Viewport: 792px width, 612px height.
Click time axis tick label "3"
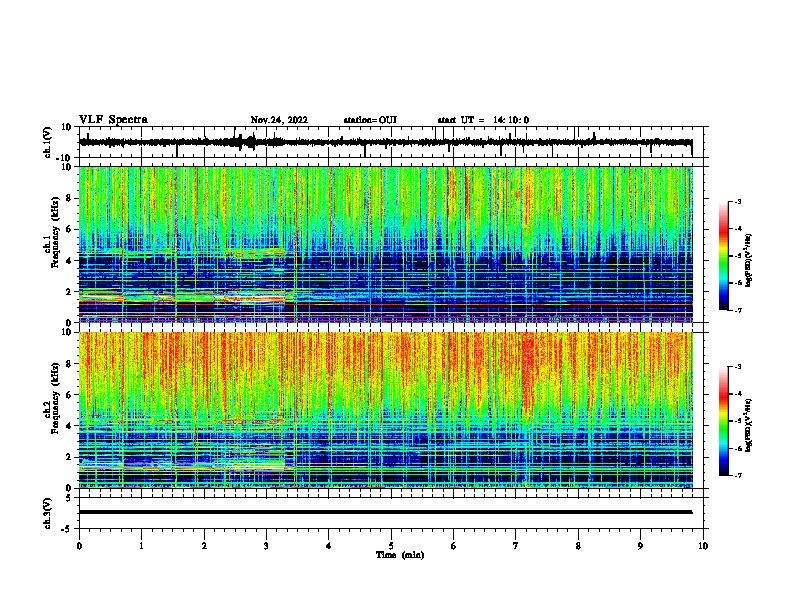(x=267, y=546)
